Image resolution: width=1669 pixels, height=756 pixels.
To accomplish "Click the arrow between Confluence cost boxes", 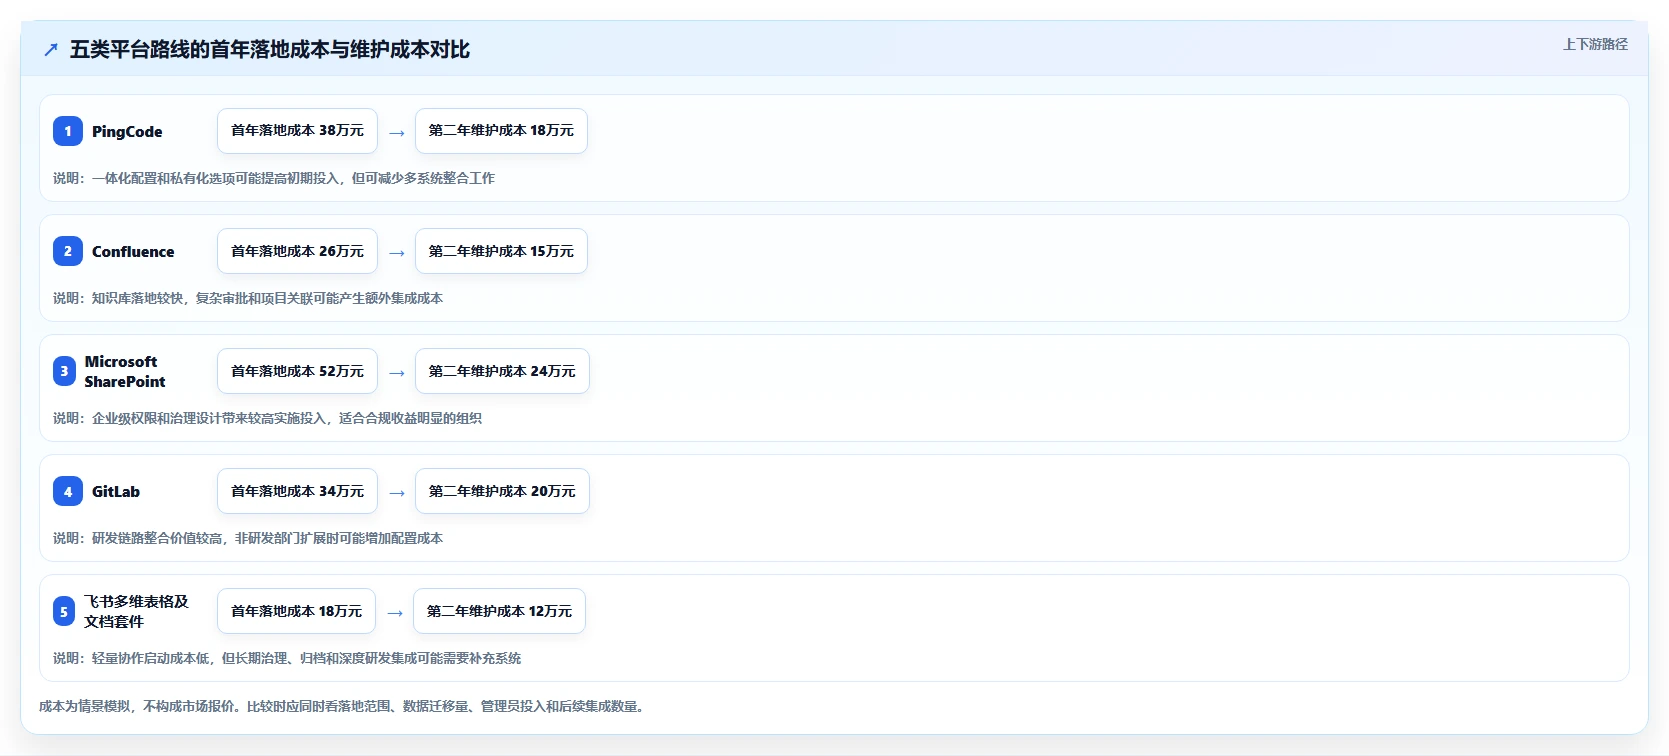I will point(397,253).
